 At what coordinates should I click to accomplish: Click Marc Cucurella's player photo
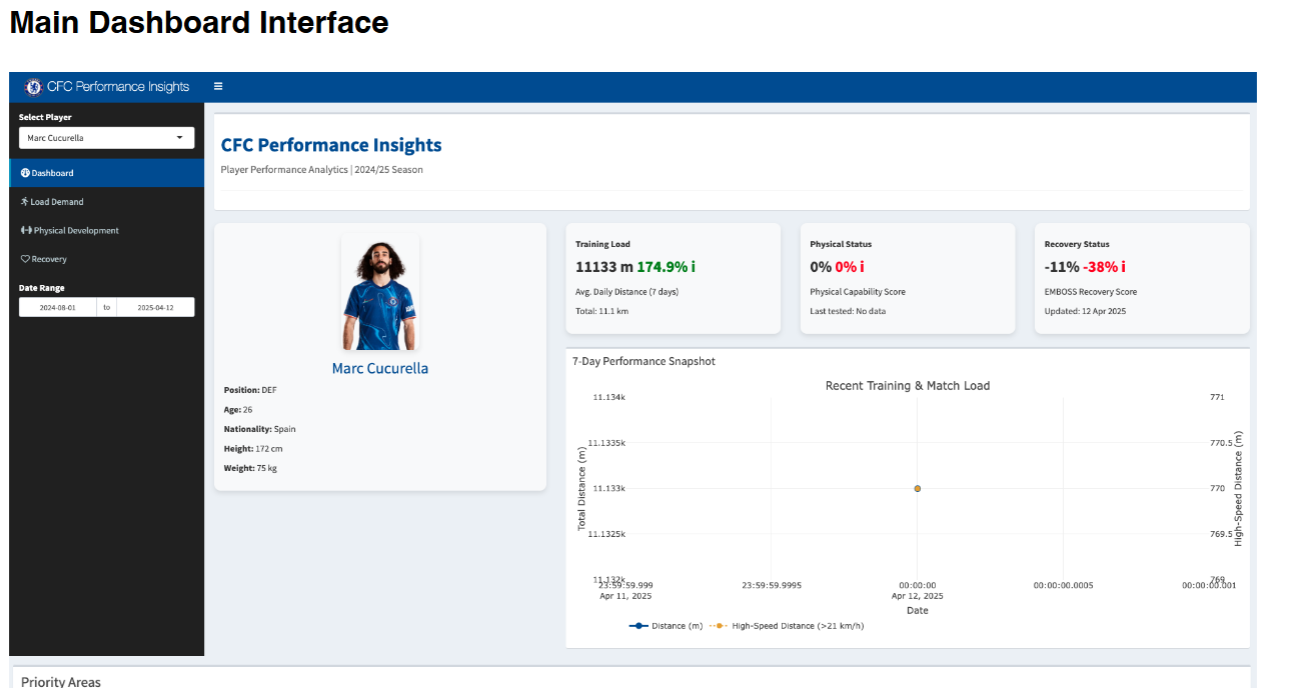380,293
